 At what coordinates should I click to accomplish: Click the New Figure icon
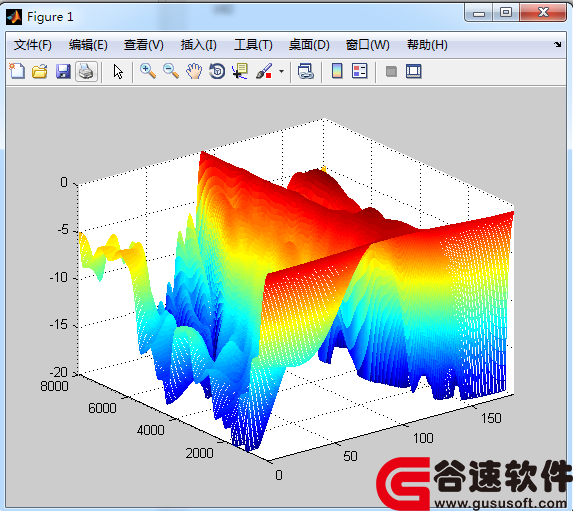pyautogui.click(x=17, y=71)
